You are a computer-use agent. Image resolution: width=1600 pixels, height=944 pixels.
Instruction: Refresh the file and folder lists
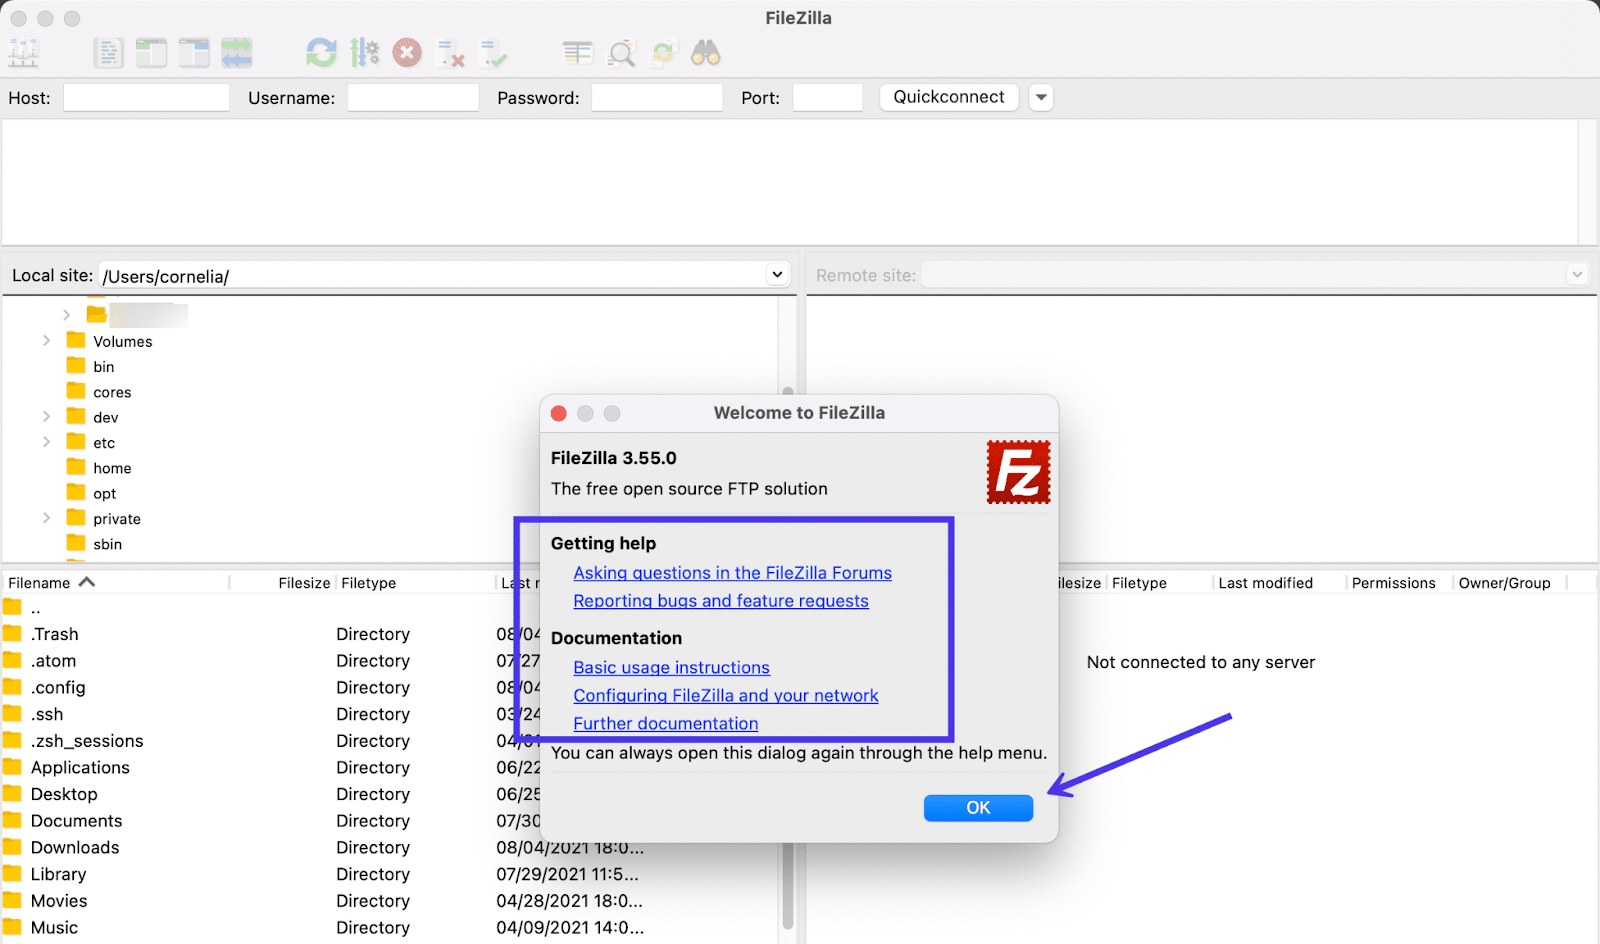321,52
